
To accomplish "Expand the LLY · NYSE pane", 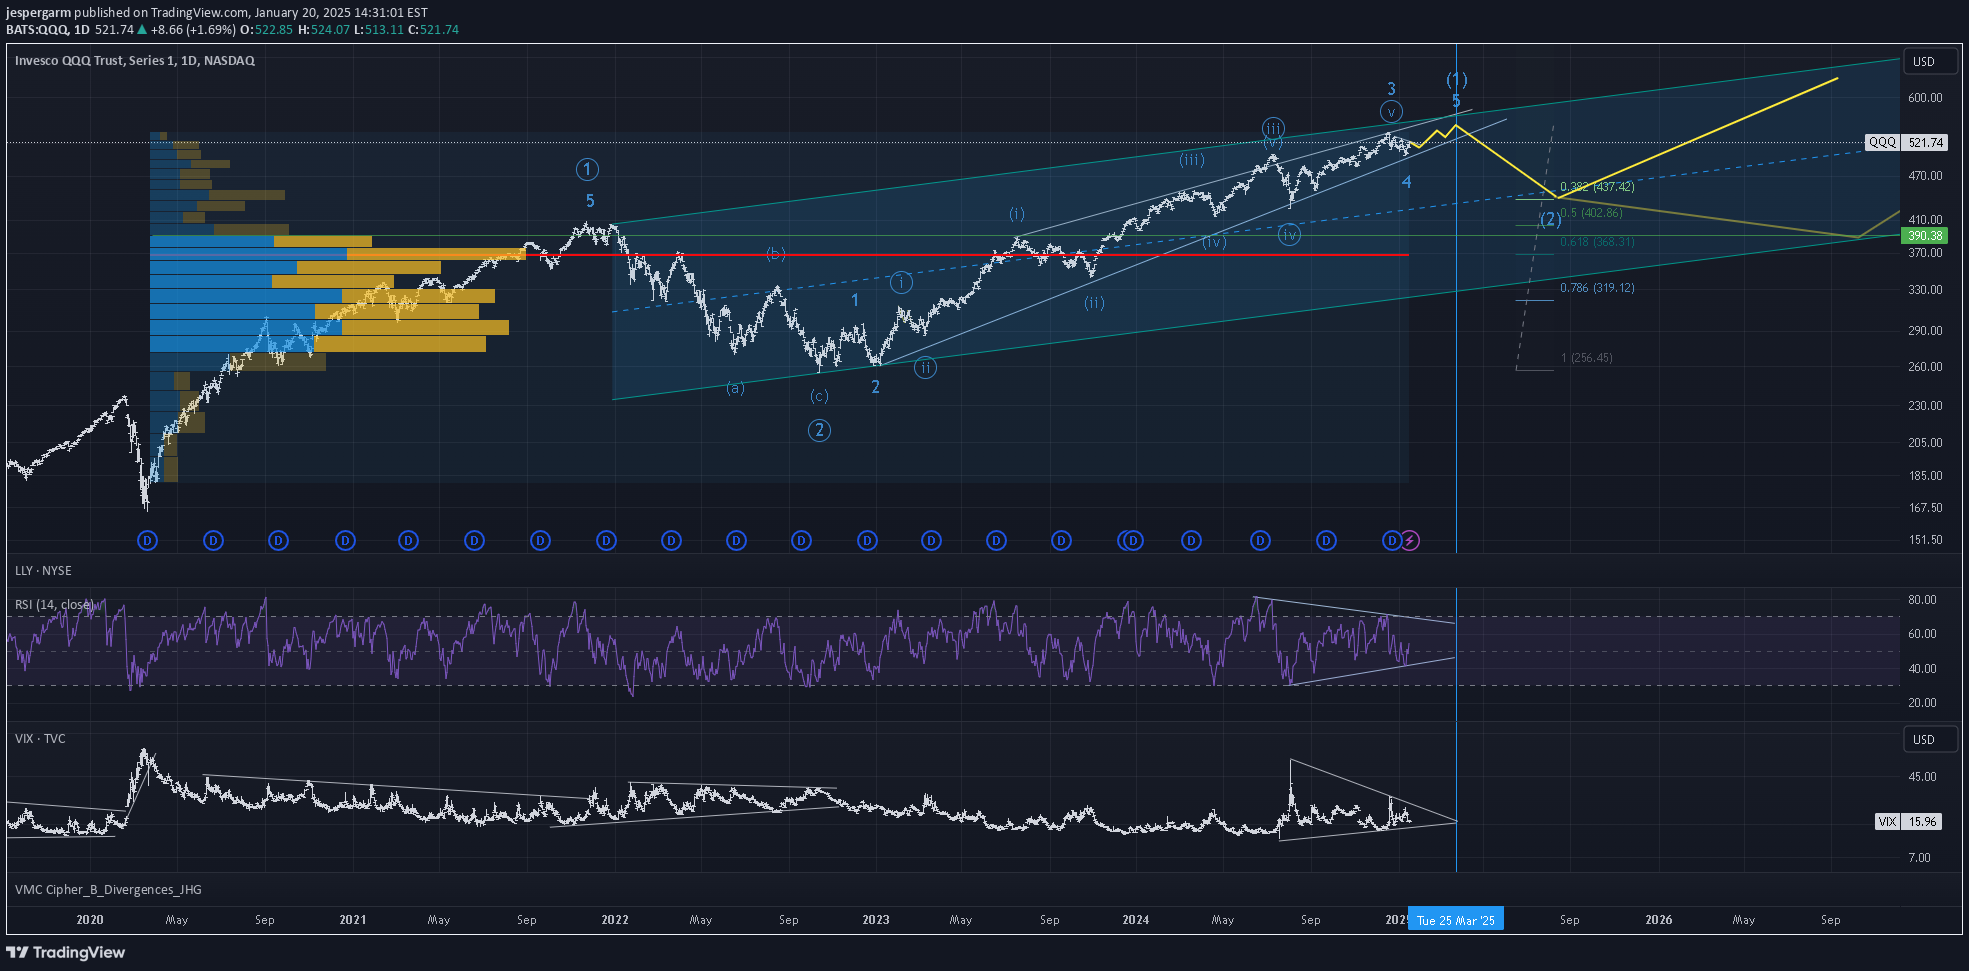I will pyautogui.click(x=43, y=571).
